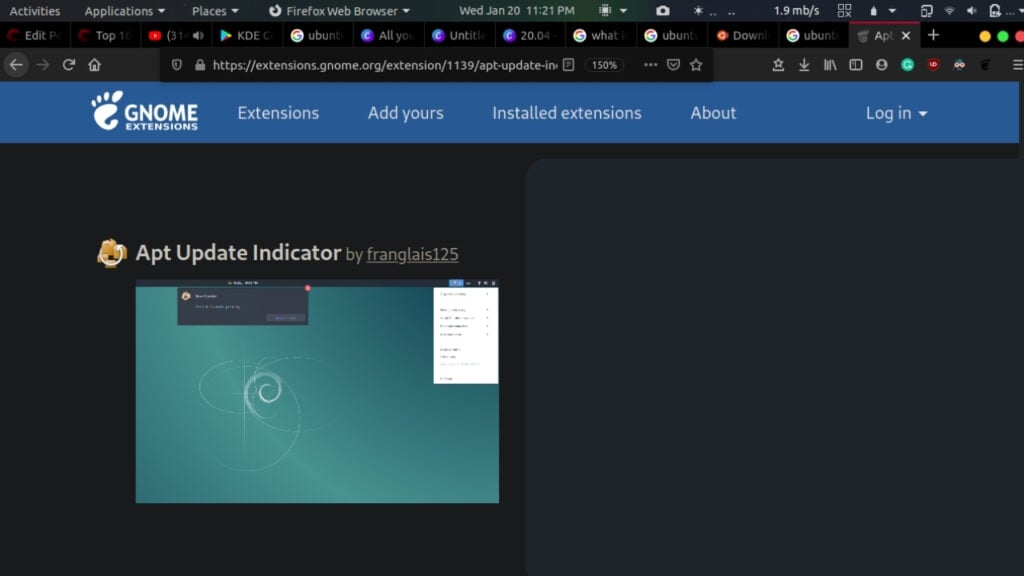Switch to the KDE Google Play tab
Image resolution: width=1024 pixels, height=576 pixels.
pyautogui.click(x=248, y=35)
